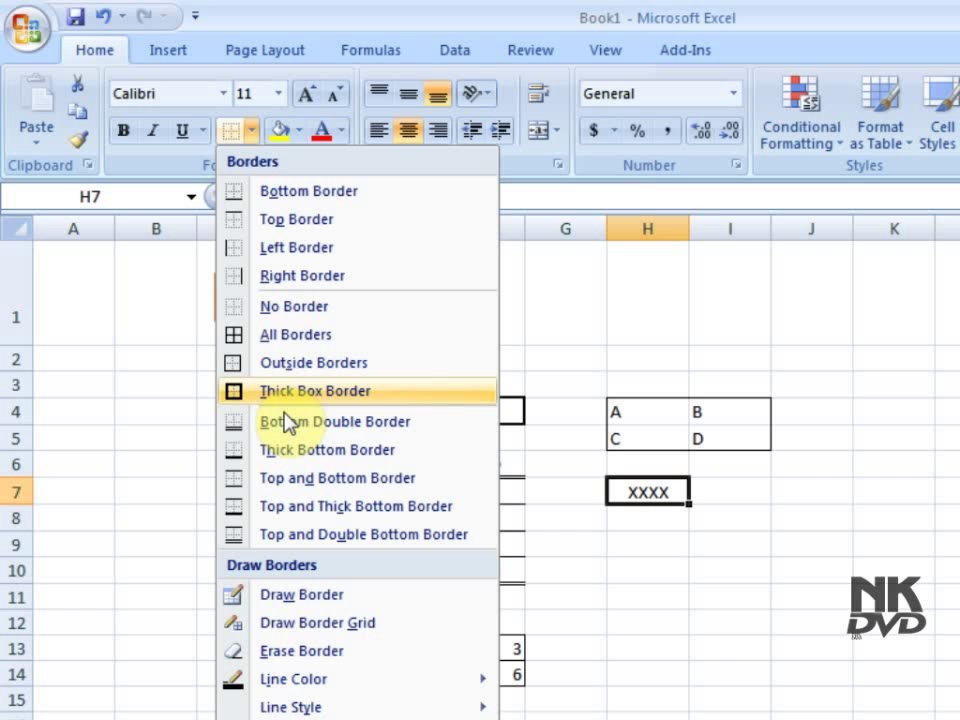Expand the Line Color submenu
Screen dimensions: 960x720
358,679
